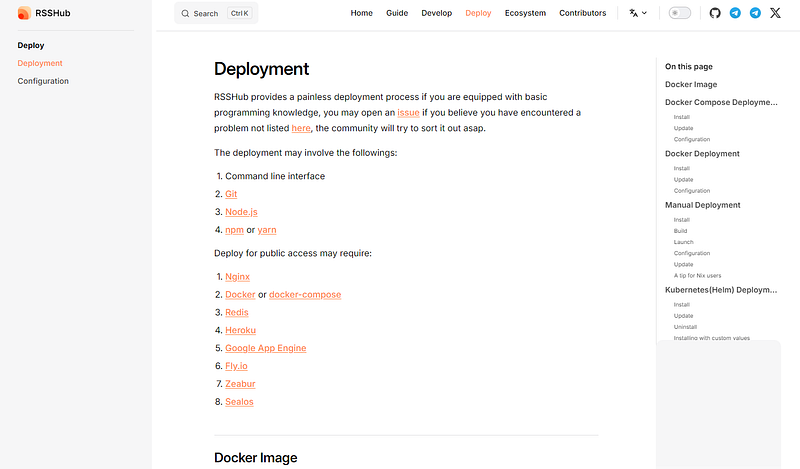Jump to Update under Docker Deployment
The width and height of the screenshot is (800, 469).
683,180
